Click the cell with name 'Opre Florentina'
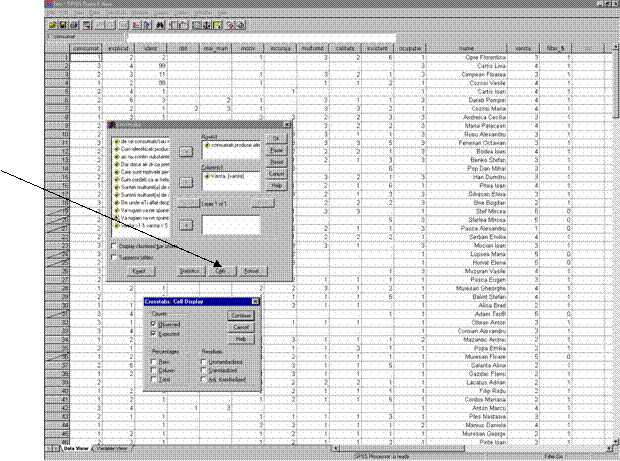Image resolution: width=620 pixels, height=461 pixels. [467, 57]
